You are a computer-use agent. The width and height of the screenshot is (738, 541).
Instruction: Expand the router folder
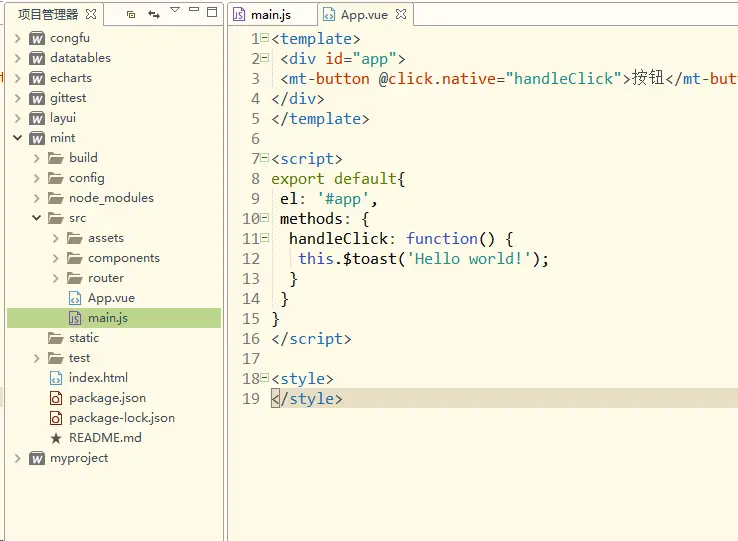(56, 278)
